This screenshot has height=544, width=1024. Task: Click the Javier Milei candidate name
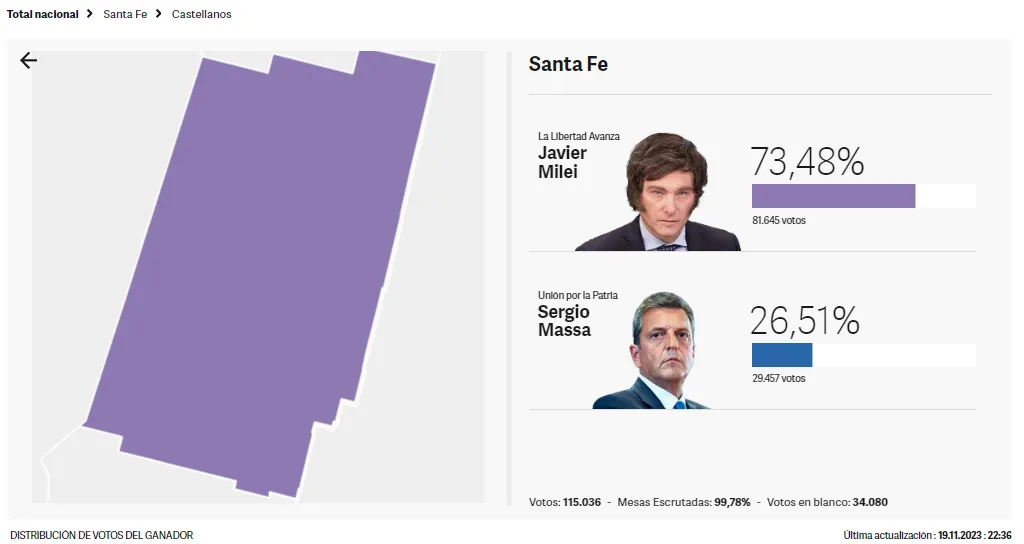562,162
